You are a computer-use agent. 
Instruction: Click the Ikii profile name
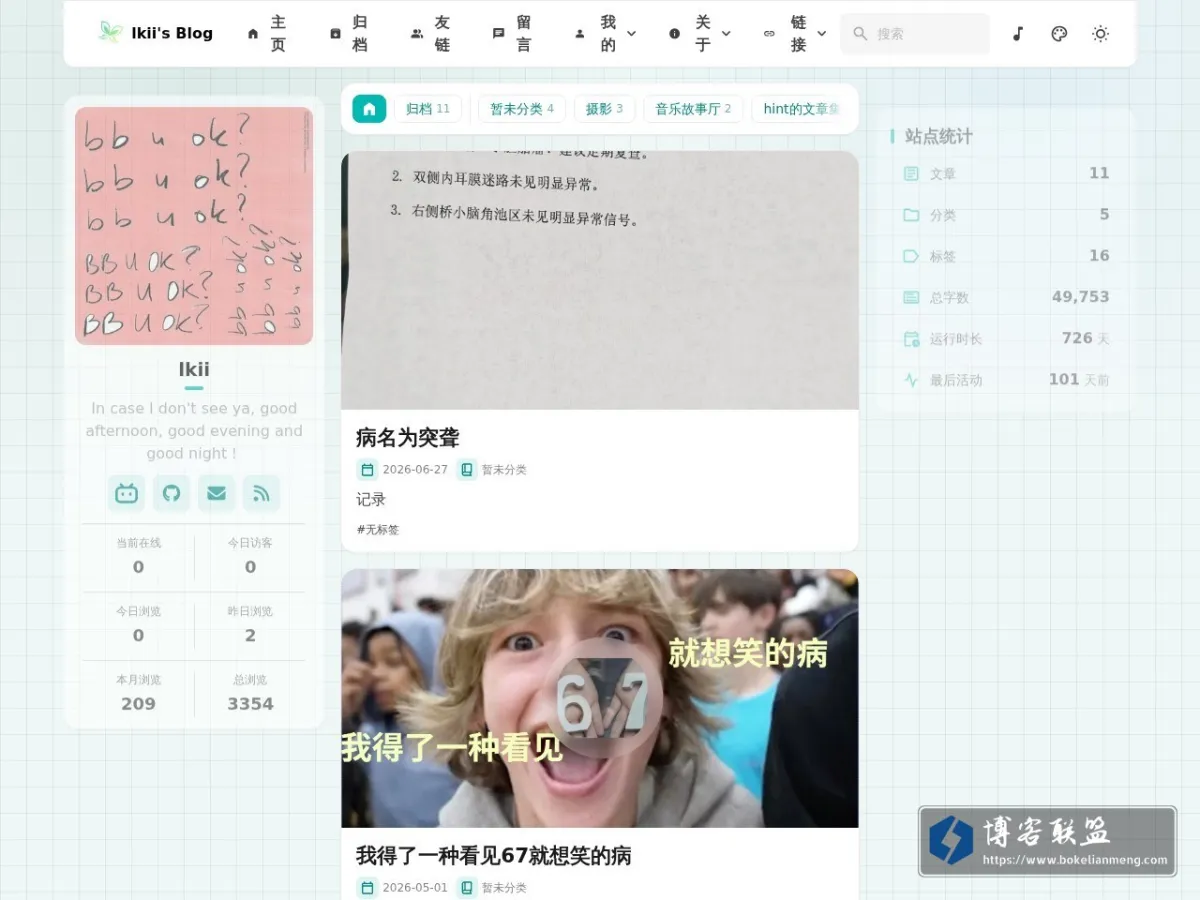(194, 369)
